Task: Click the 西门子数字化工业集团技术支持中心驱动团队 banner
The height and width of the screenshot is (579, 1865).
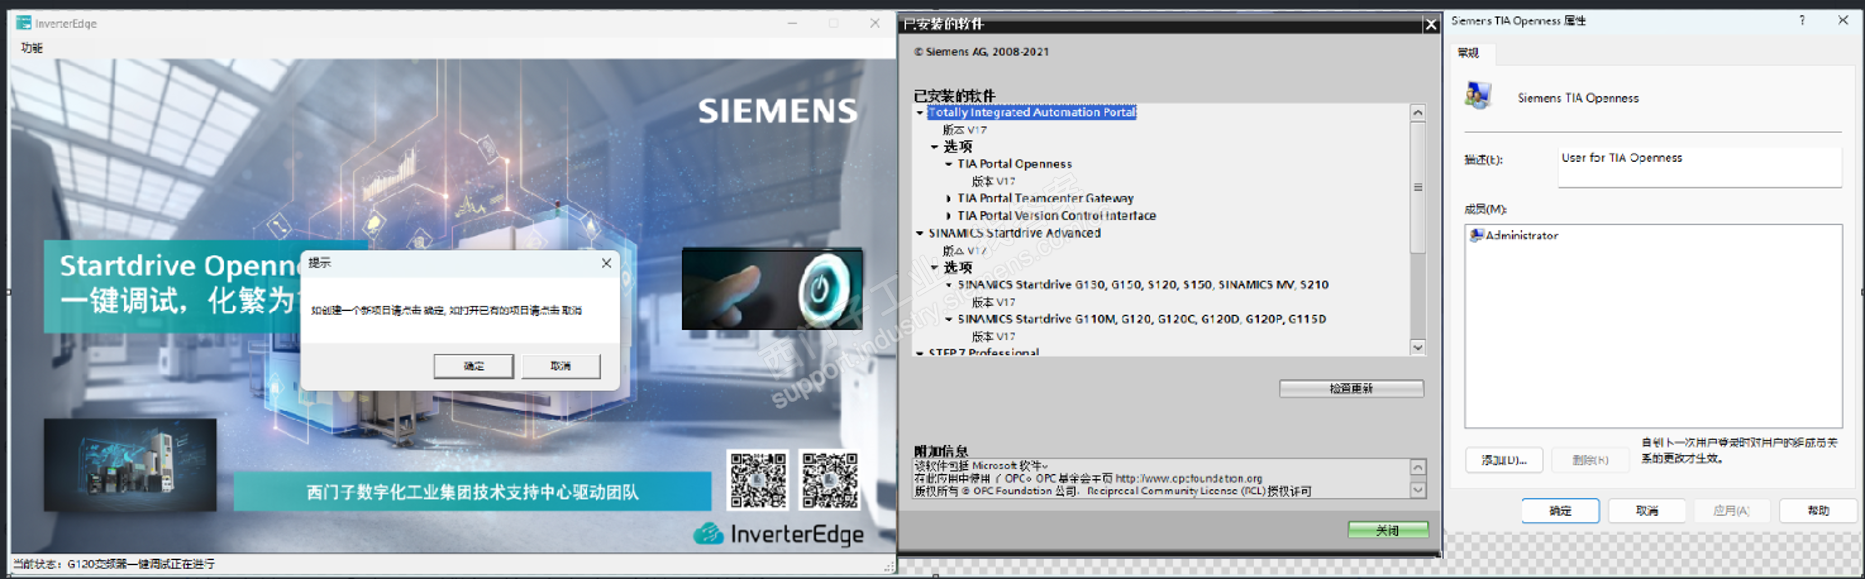Action: pos(472,492)
